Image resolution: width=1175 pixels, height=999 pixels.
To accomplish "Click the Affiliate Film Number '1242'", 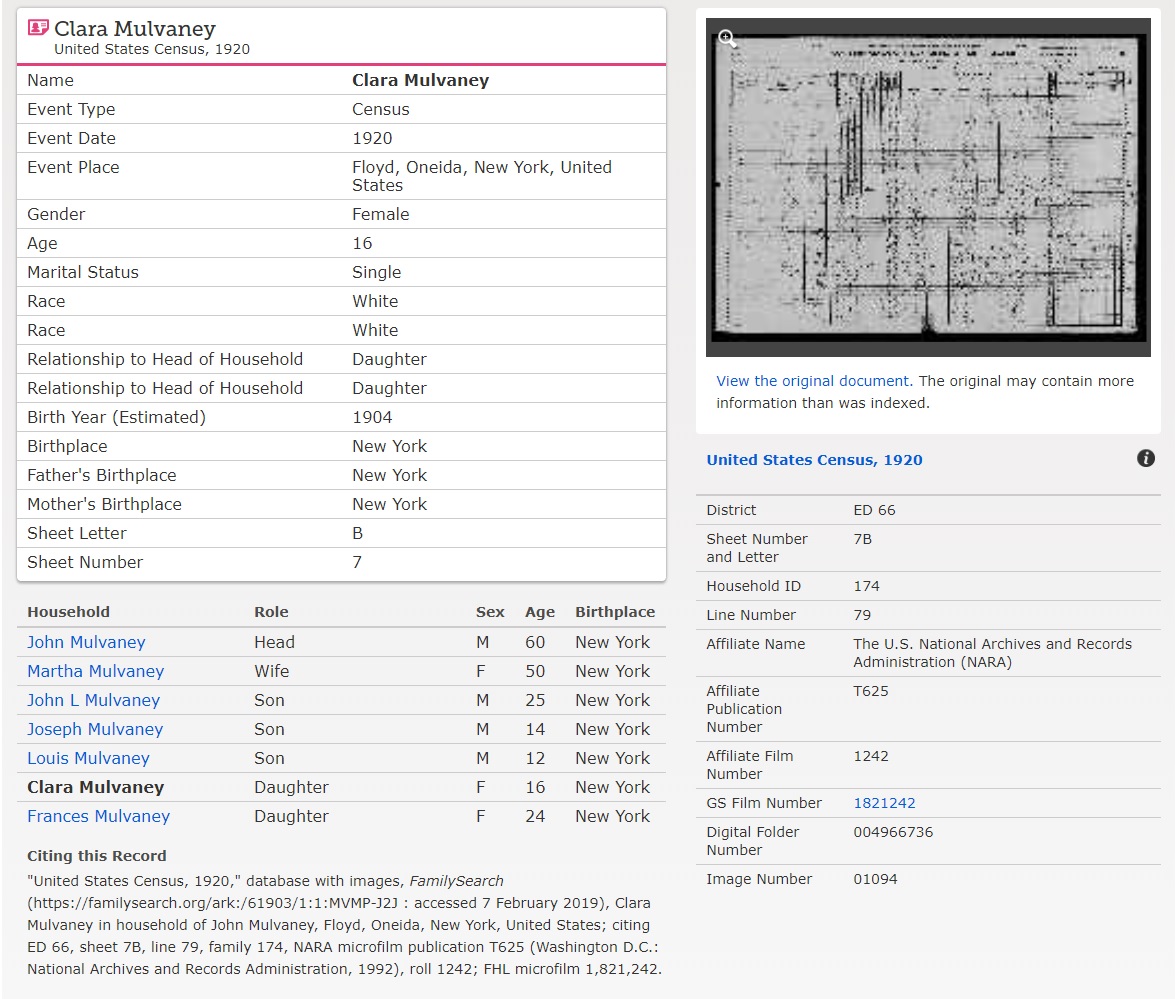I will [x=870, y=756].
